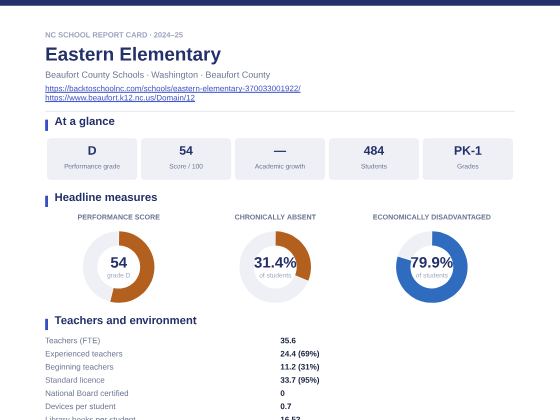This screenshot has width=560, height=420.
Task: Select the Performance grade D card
Action: [x=92, y=159]
